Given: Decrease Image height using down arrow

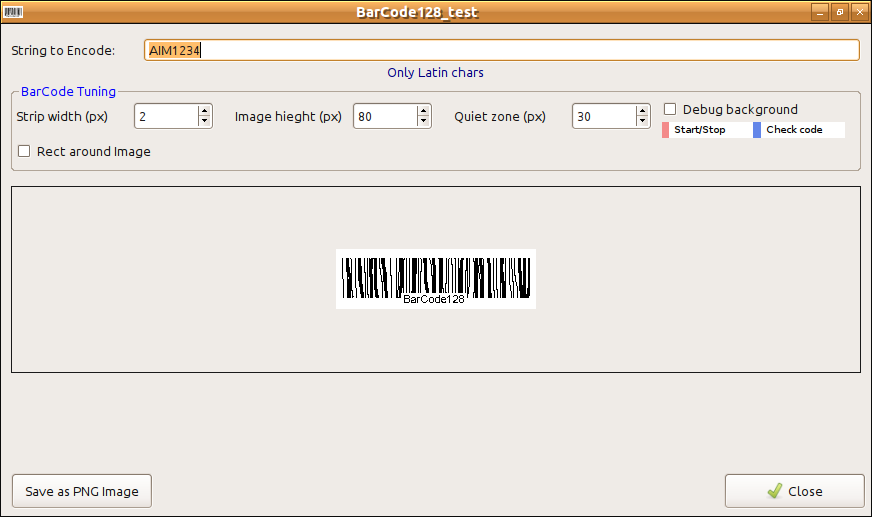Looking at the screenshot, I should coord(423,122).
